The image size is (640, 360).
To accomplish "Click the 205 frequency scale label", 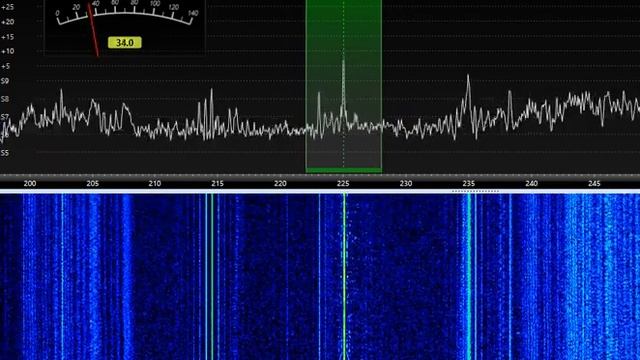I will pyautogui.click(x=93, y=184).
